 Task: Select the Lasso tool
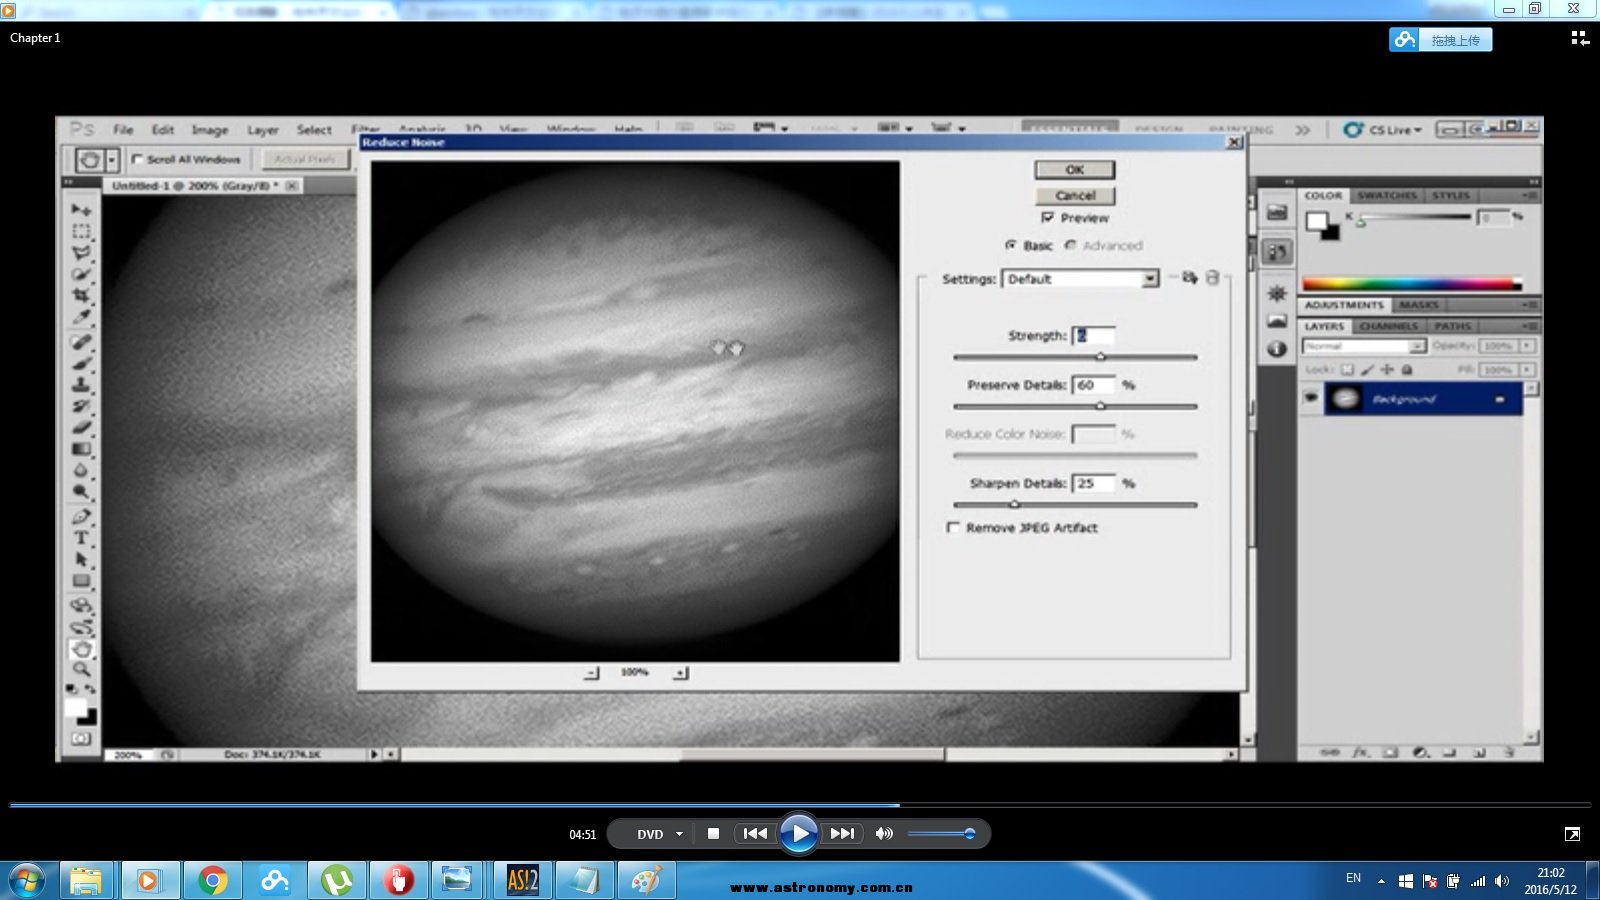click(81, 252)
